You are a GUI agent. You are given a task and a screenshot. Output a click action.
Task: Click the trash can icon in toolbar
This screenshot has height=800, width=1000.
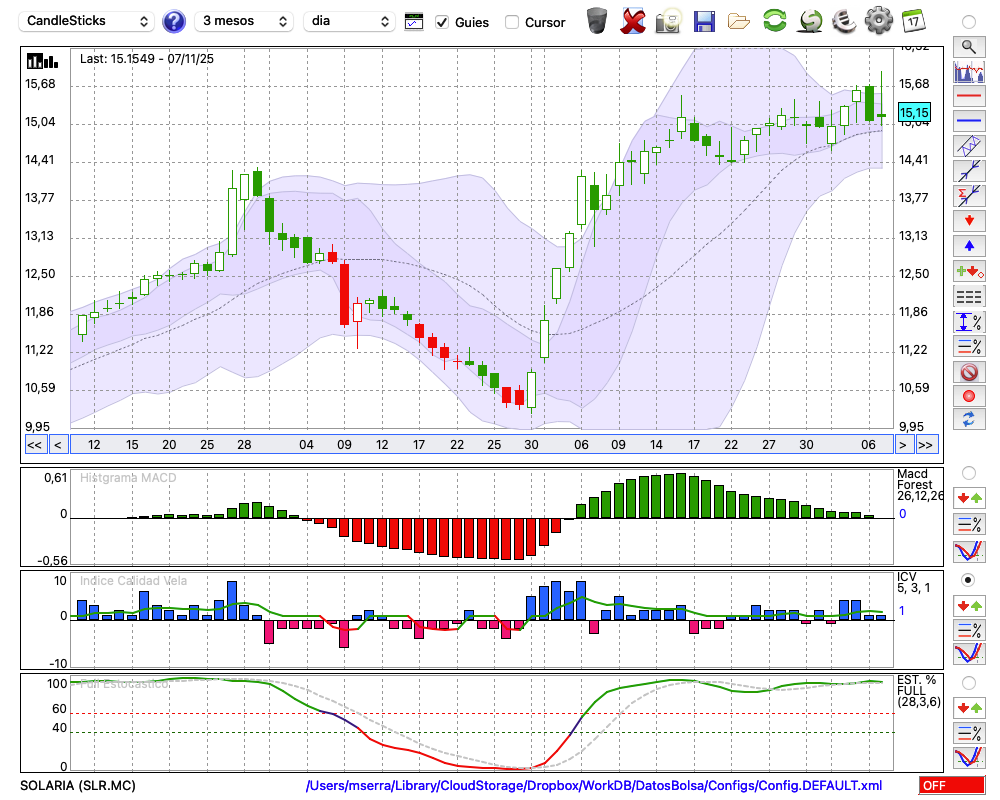tap(597, 20)
